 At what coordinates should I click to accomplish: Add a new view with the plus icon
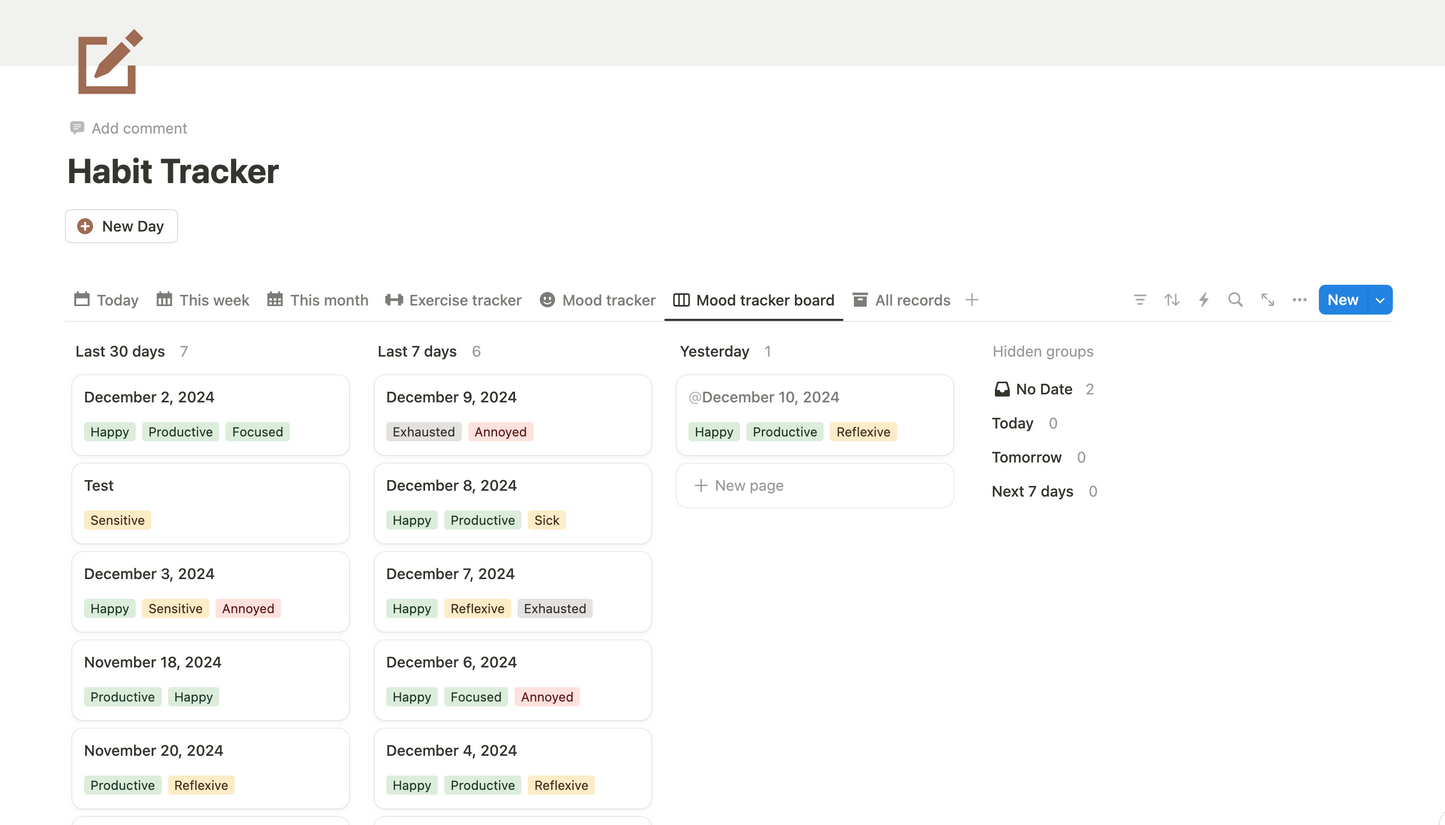[x=971, y=299]
